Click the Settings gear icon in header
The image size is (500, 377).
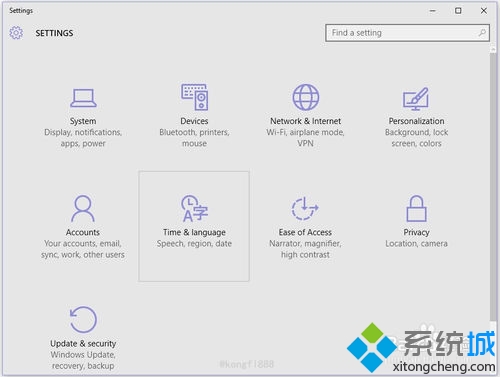pyautogui.click(x=16, y=33)
